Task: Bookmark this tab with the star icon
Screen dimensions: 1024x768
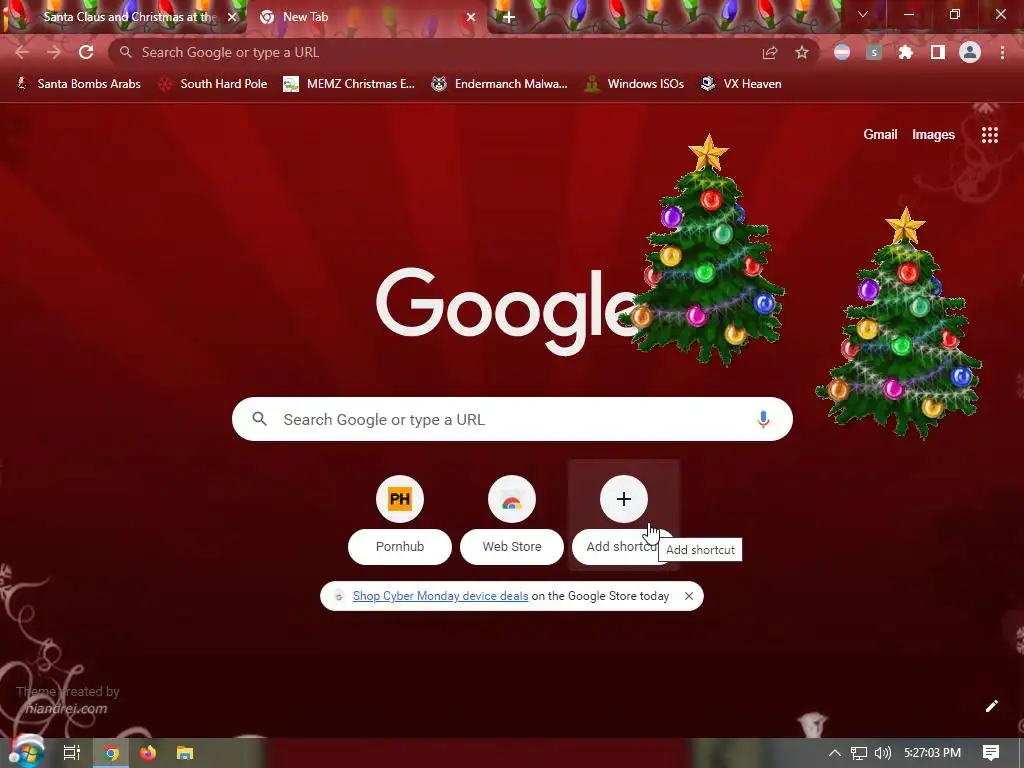Action: coord(802,52)
